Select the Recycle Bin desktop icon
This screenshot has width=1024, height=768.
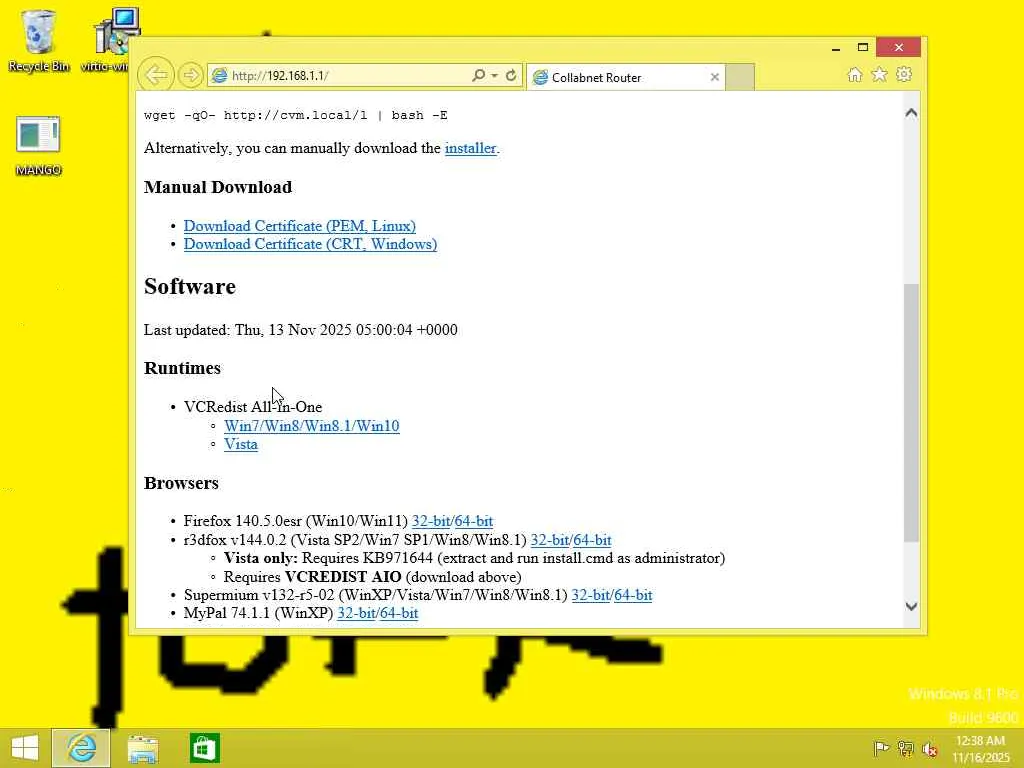[39, 40]
